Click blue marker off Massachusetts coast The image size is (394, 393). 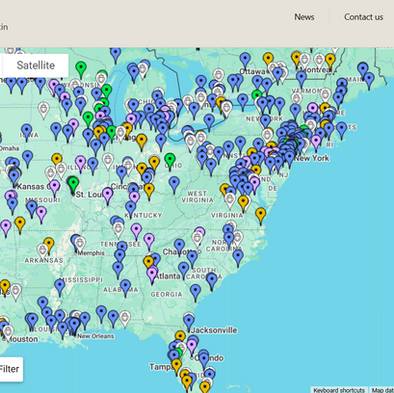point(342,130)
